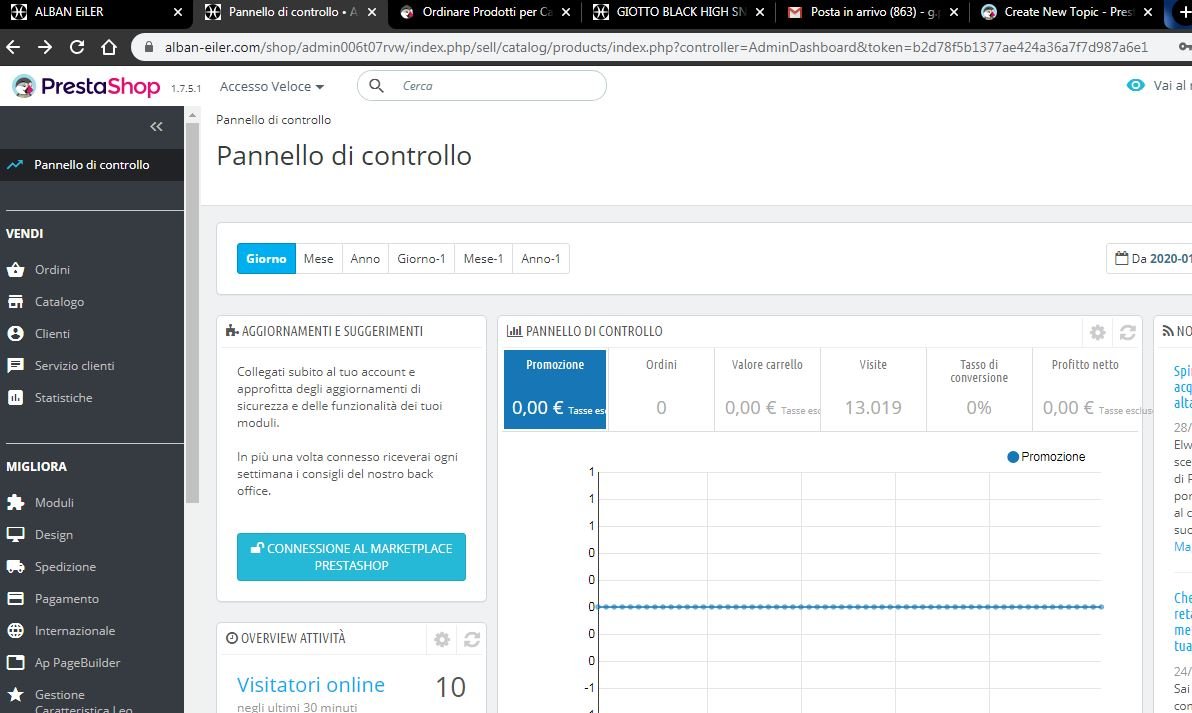Select the Giorno period tab
This screenshot has width=1192, height=713.
266,258
